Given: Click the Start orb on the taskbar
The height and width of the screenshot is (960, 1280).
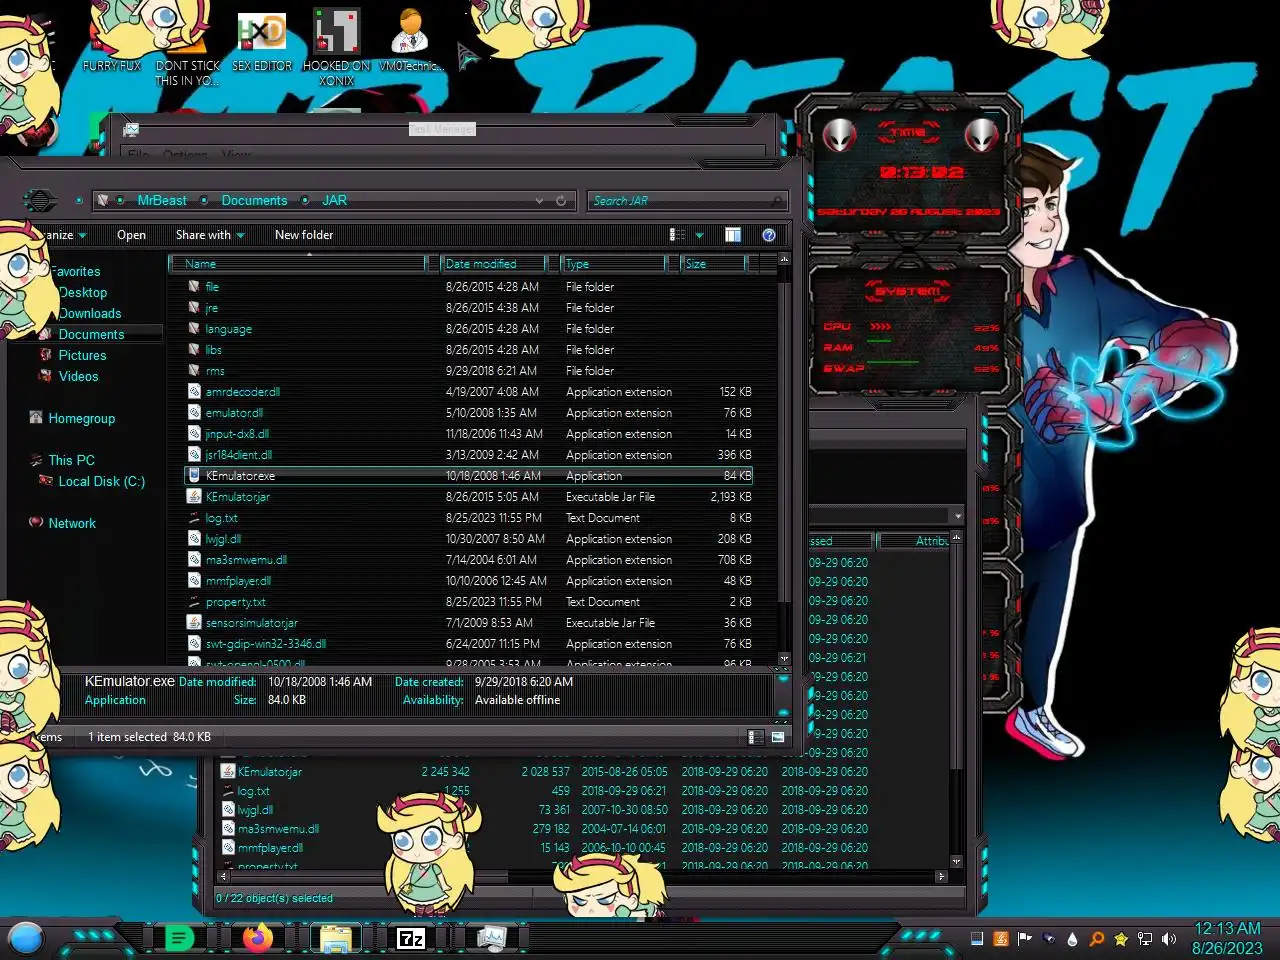Looking at the screenshot, I should pyautogui.click(x=26, y=938).
